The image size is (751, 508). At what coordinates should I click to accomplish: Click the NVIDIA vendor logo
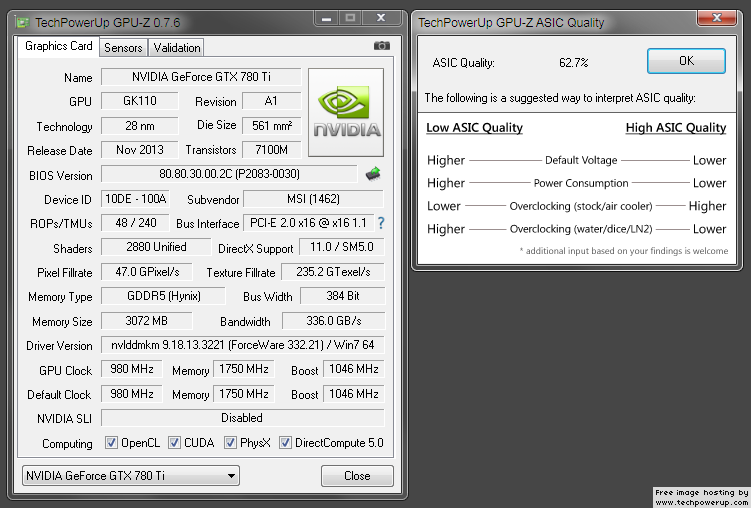(346, 112)
